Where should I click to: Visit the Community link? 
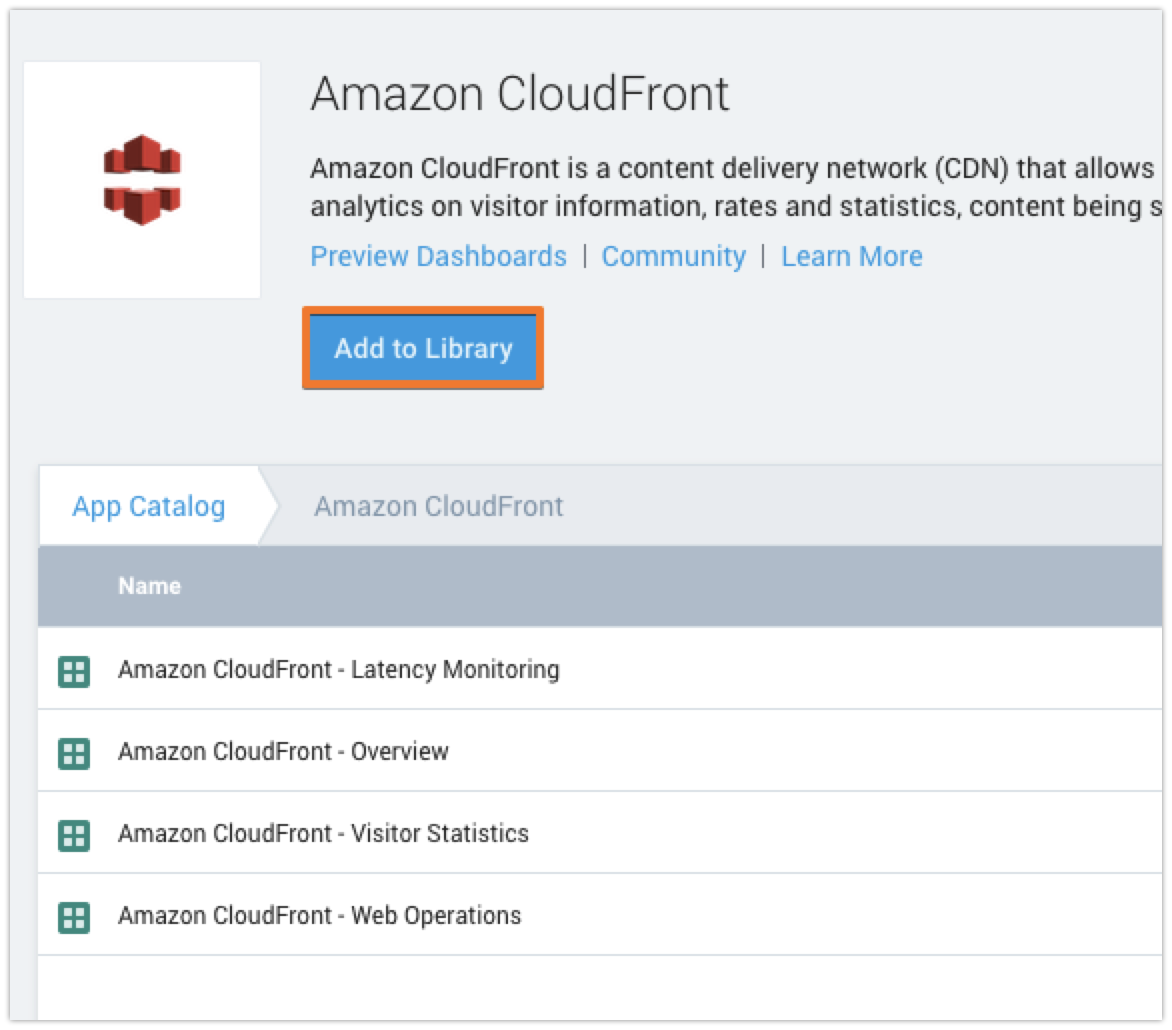[x=674, y=256]
